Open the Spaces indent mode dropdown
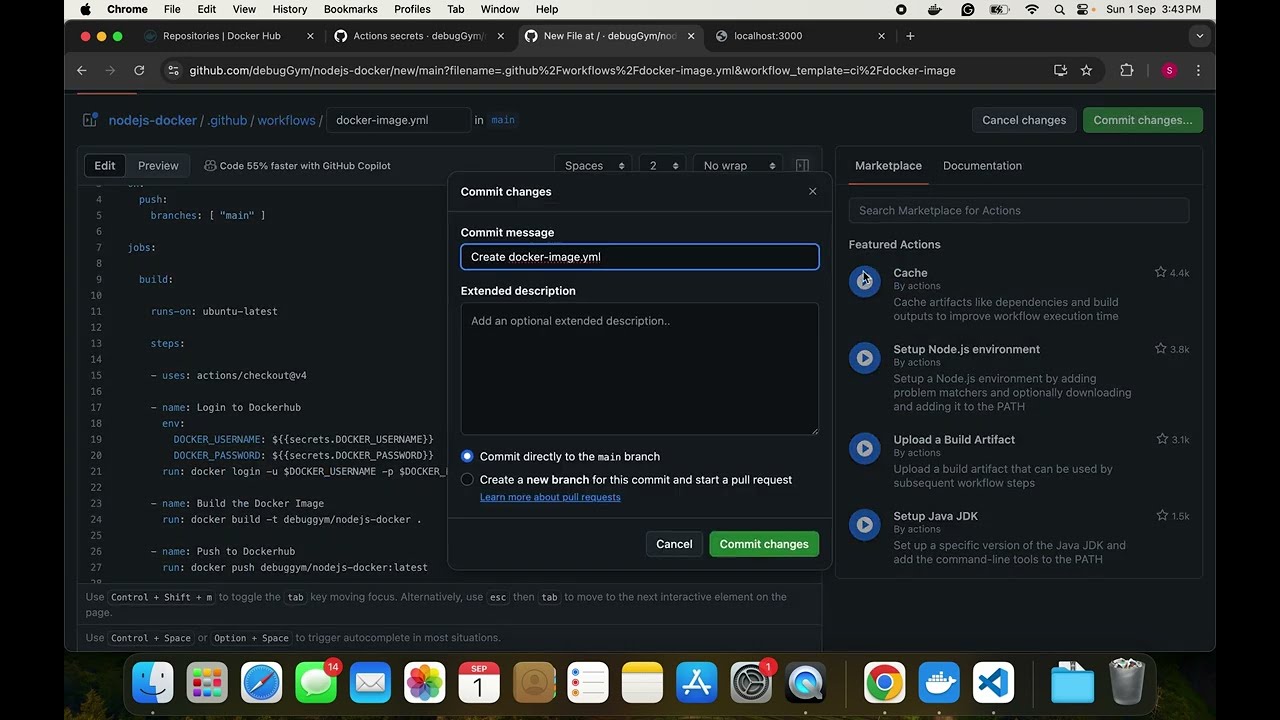 [x=595, y=166]
